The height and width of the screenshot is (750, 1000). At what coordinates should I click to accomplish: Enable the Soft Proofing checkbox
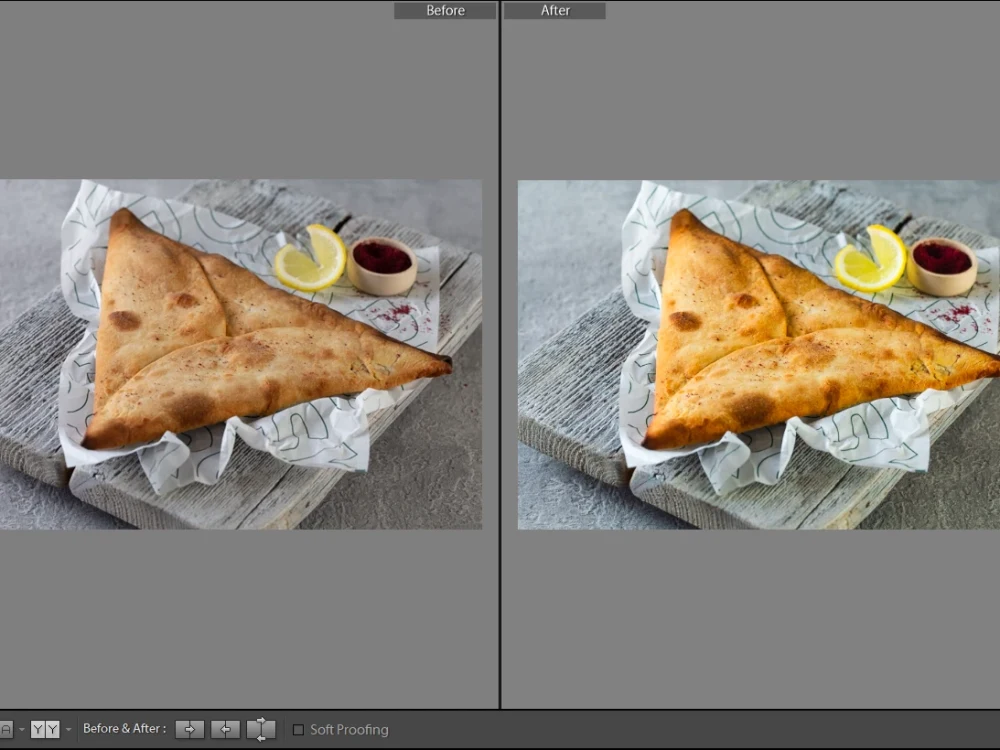coord(298,729)
